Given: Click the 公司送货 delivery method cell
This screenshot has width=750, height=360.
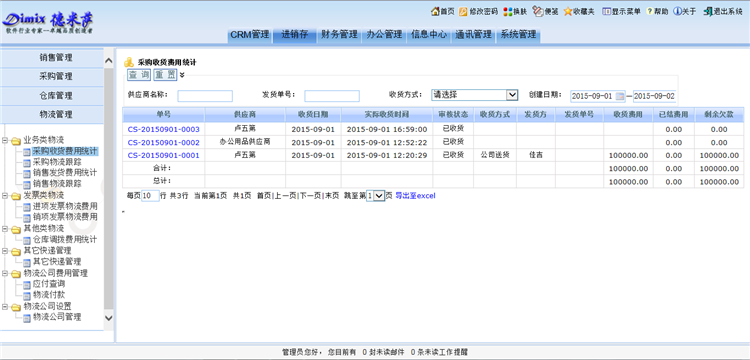Looking at the screenshot, I should pos(495,155).
